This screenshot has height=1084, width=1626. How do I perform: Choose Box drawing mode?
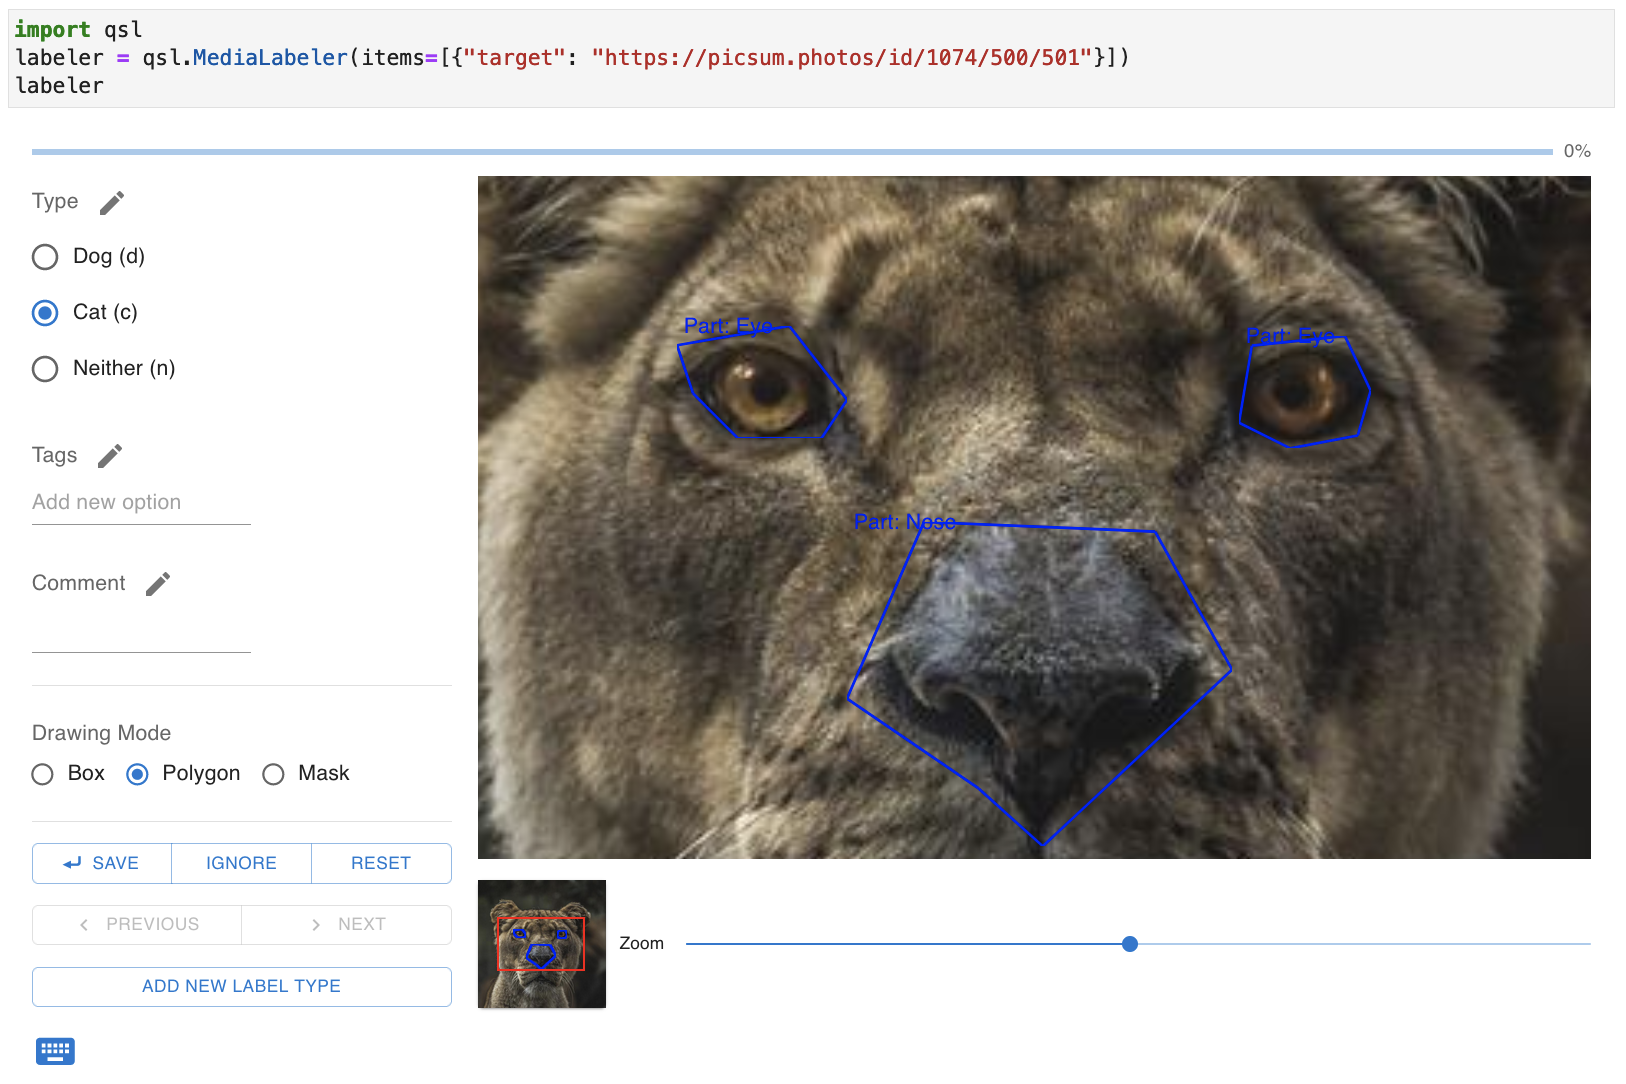42,774
